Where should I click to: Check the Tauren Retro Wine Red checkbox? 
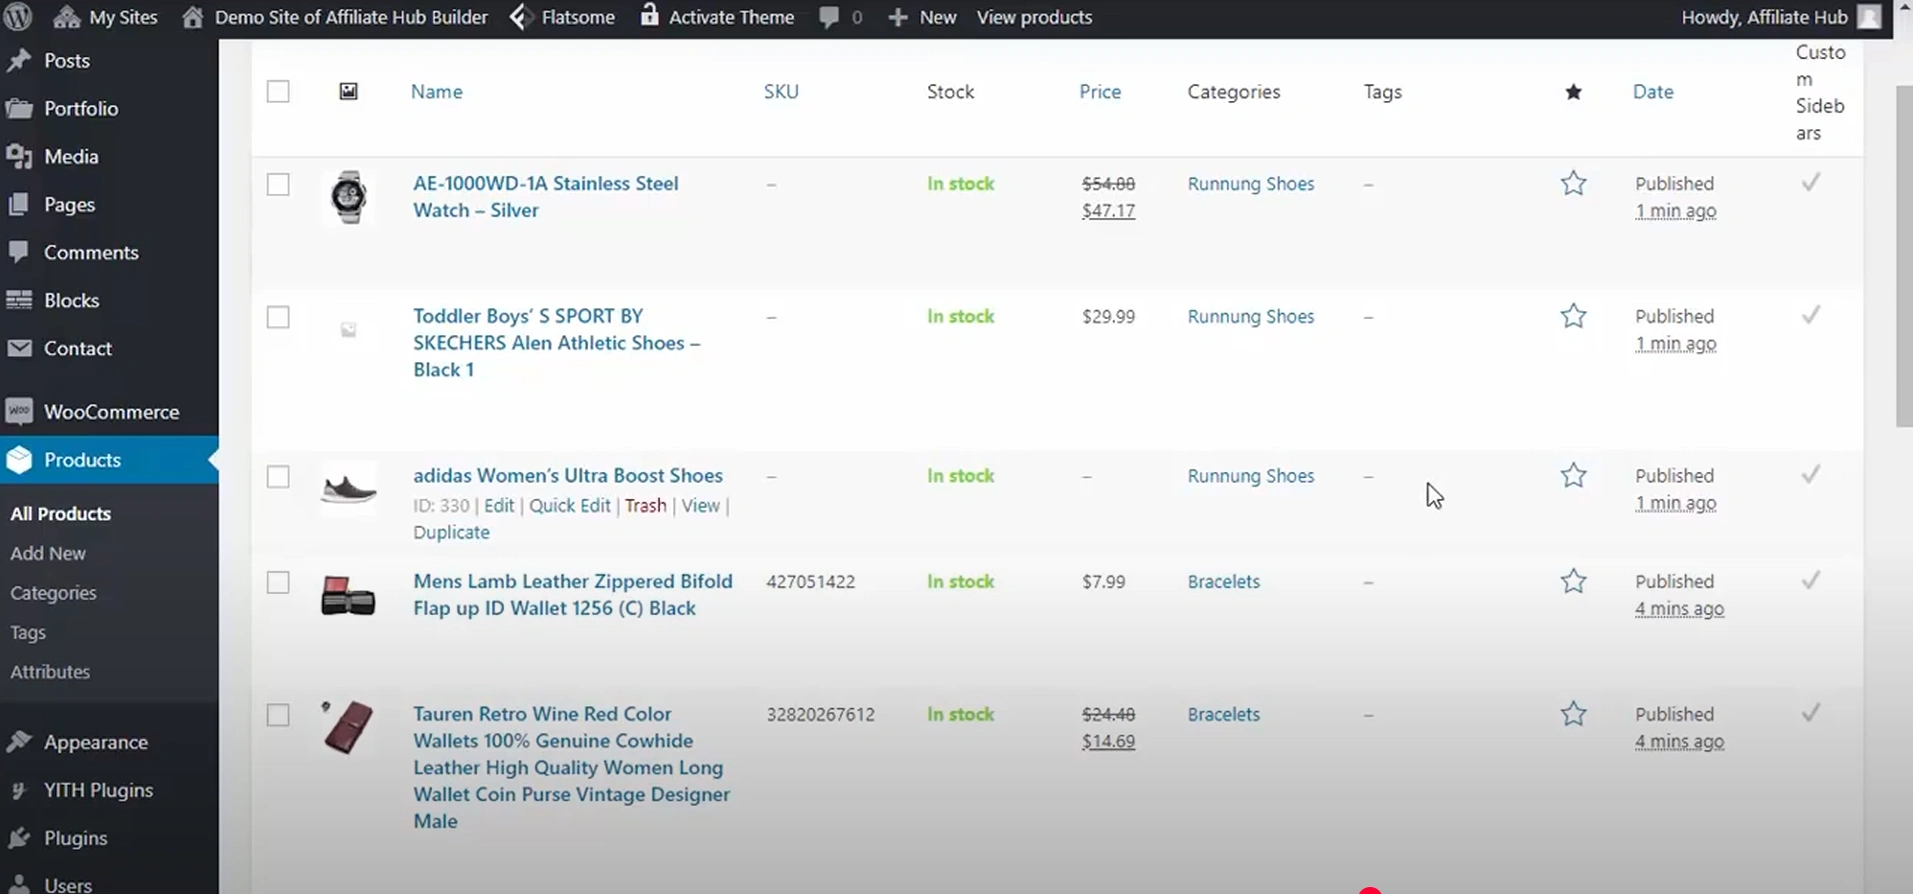278,715
